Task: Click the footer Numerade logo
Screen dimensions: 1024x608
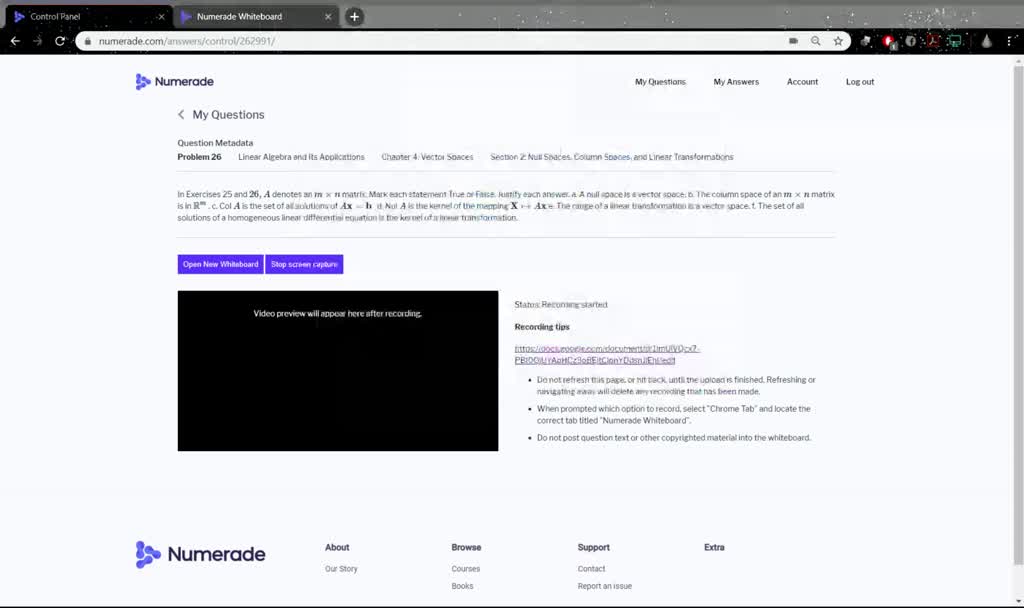Action: point(200,554)
